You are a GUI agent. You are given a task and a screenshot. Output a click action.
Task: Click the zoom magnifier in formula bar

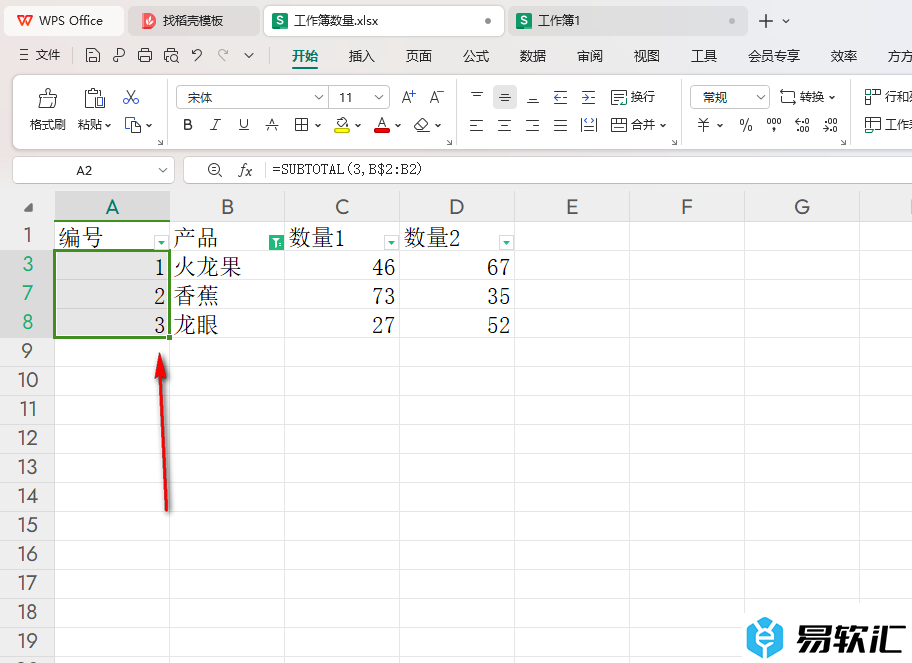click(x=215, y=170)
